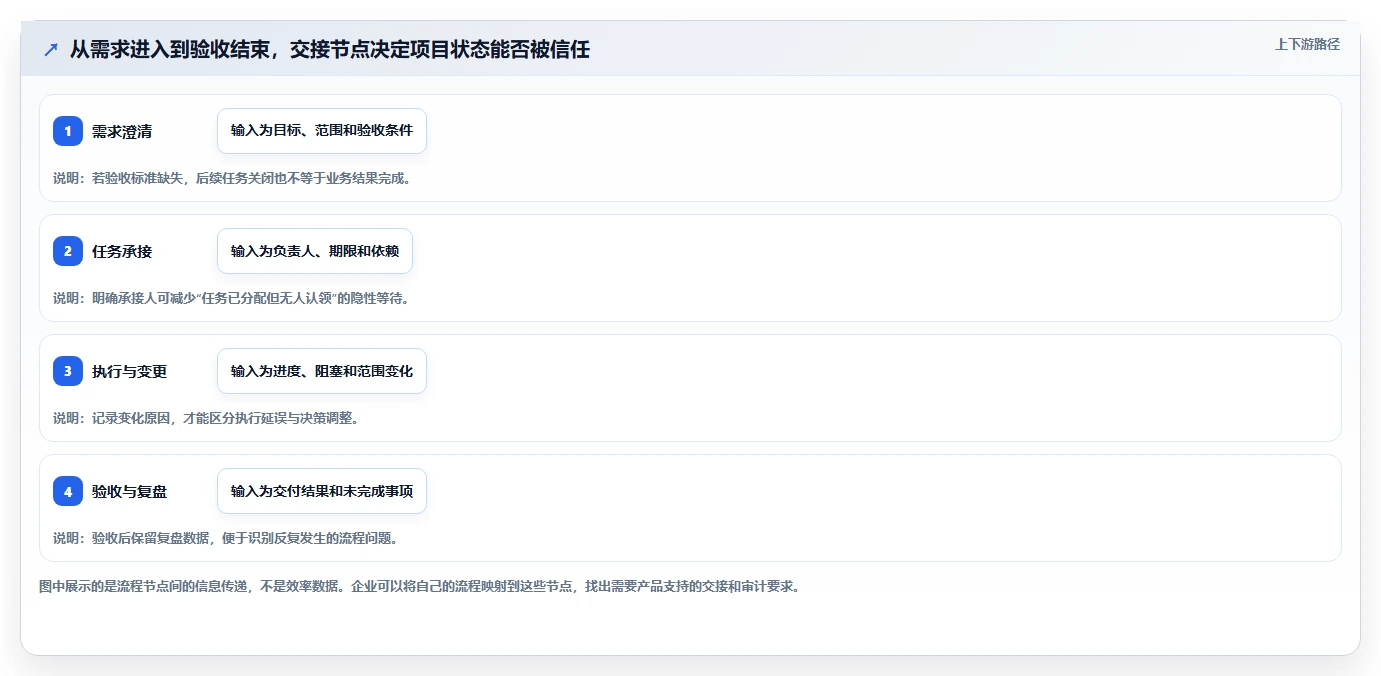The height and width of the screenshot is (676, 1381).
Task: Click the step 4 number badge
Action: [68, 491]
